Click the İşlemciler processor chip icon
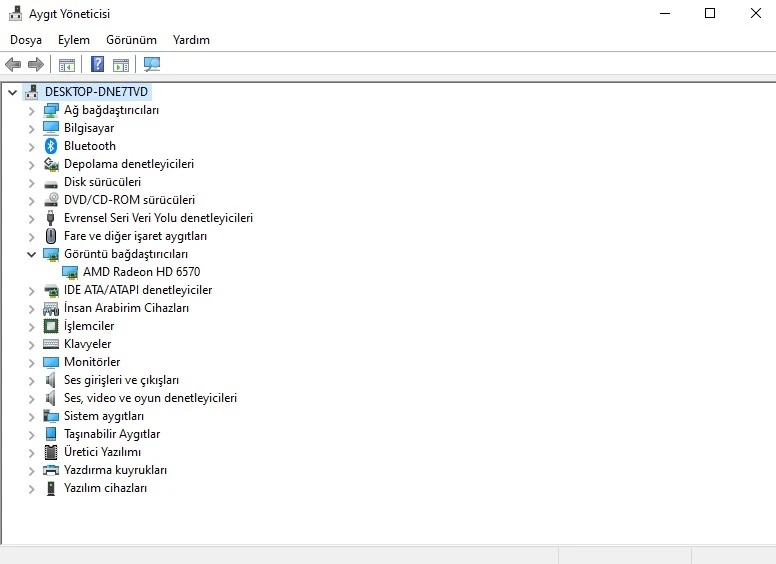 point(50,326)
